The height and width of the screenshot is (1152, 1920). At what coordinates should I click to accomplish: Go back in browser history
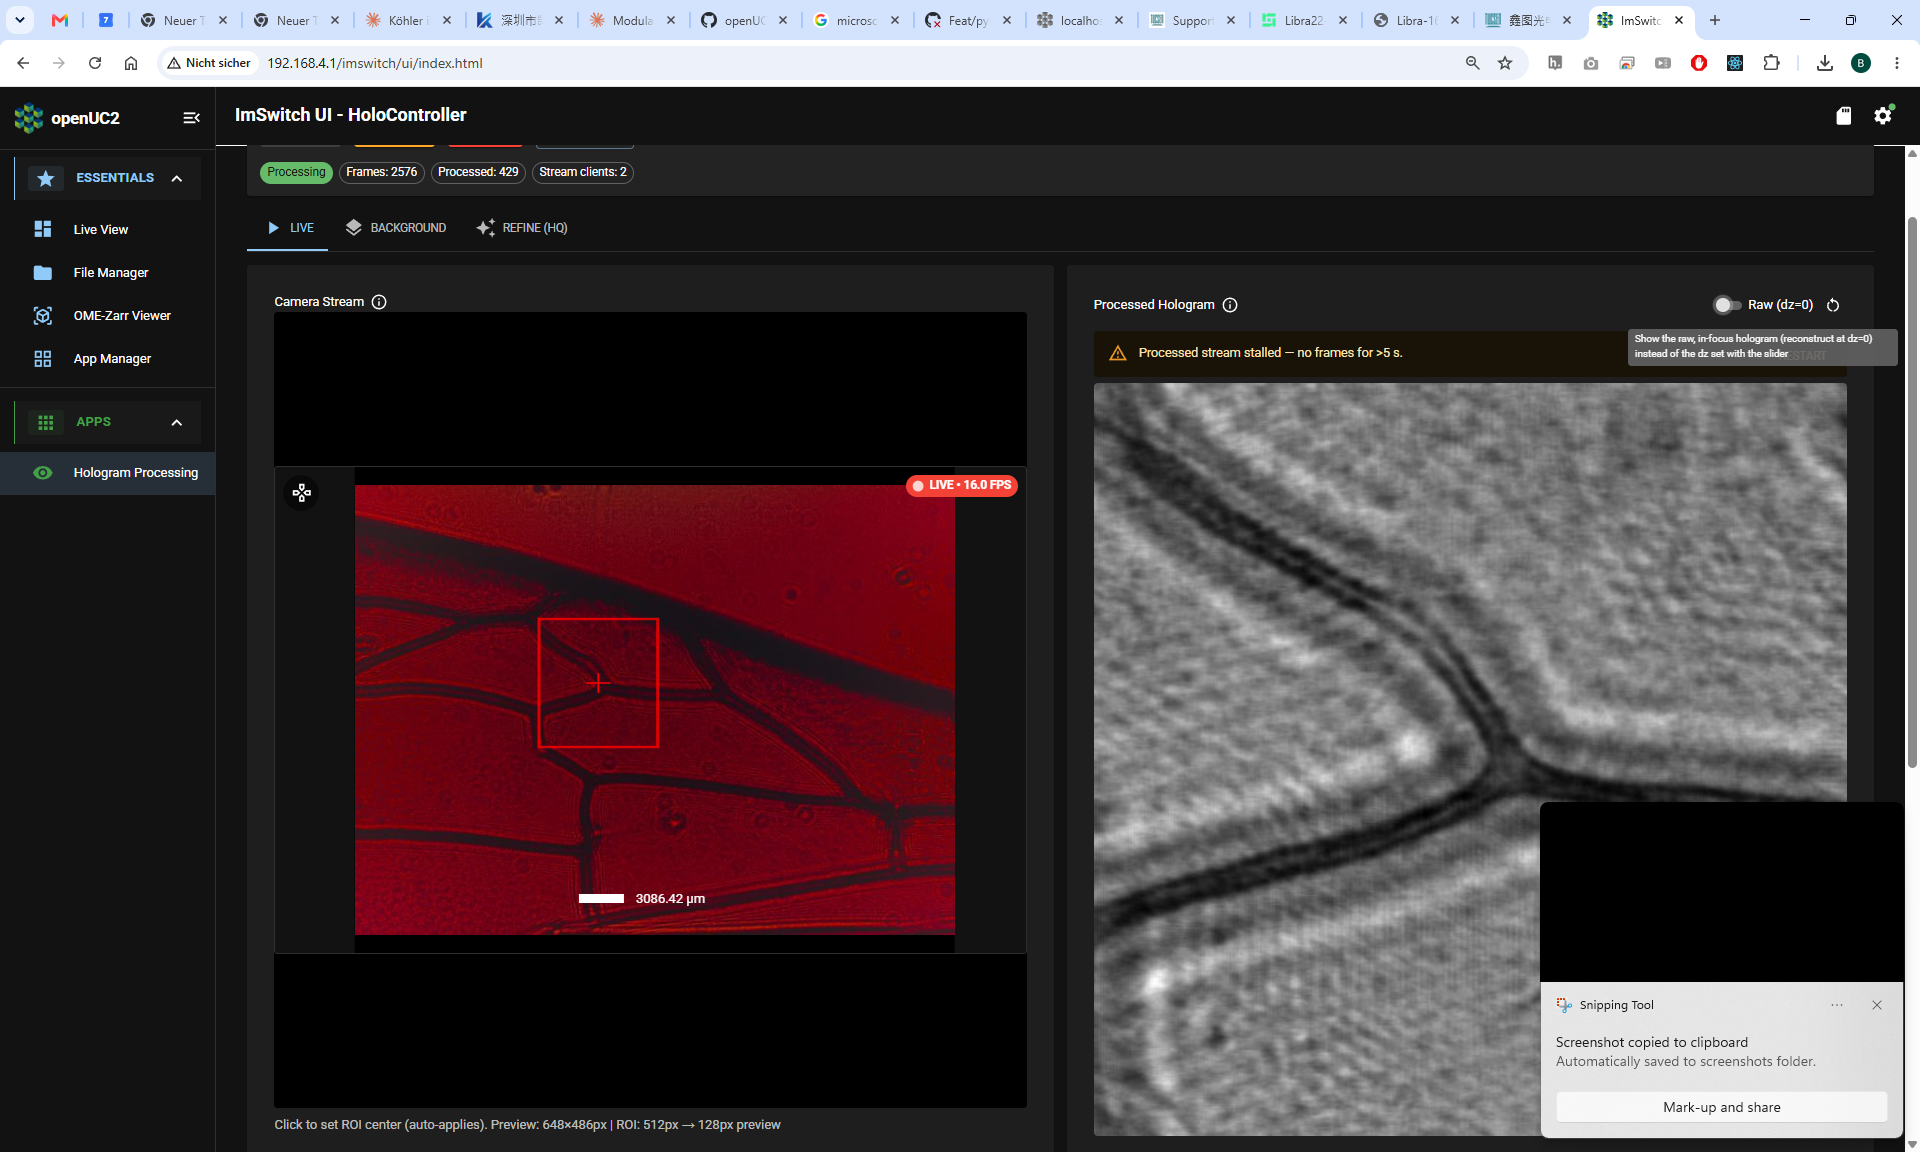[23, 63]
